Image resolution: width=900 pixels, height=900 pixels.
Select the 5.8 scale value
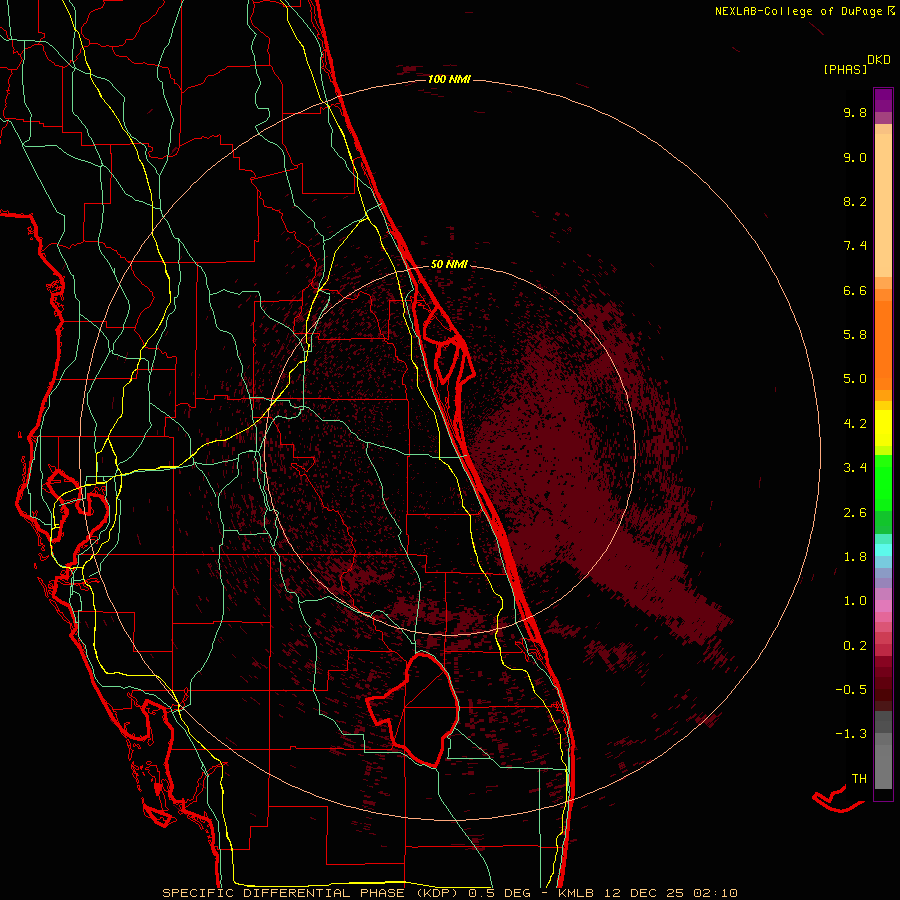click(x=855, y=335)
